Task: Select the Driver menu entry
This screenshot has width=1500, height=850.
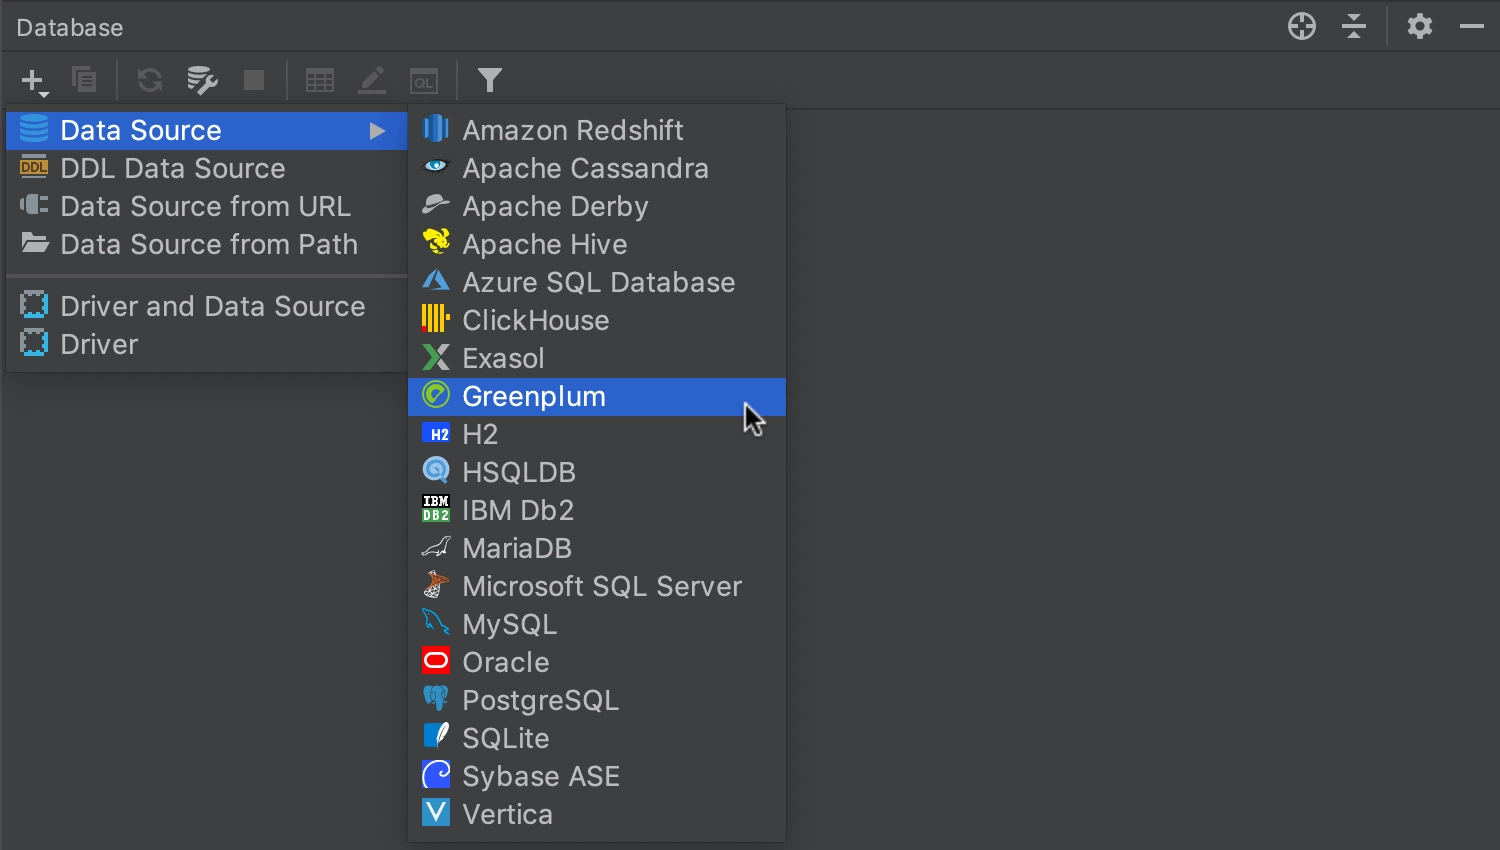Action: (x=207, y=345)
